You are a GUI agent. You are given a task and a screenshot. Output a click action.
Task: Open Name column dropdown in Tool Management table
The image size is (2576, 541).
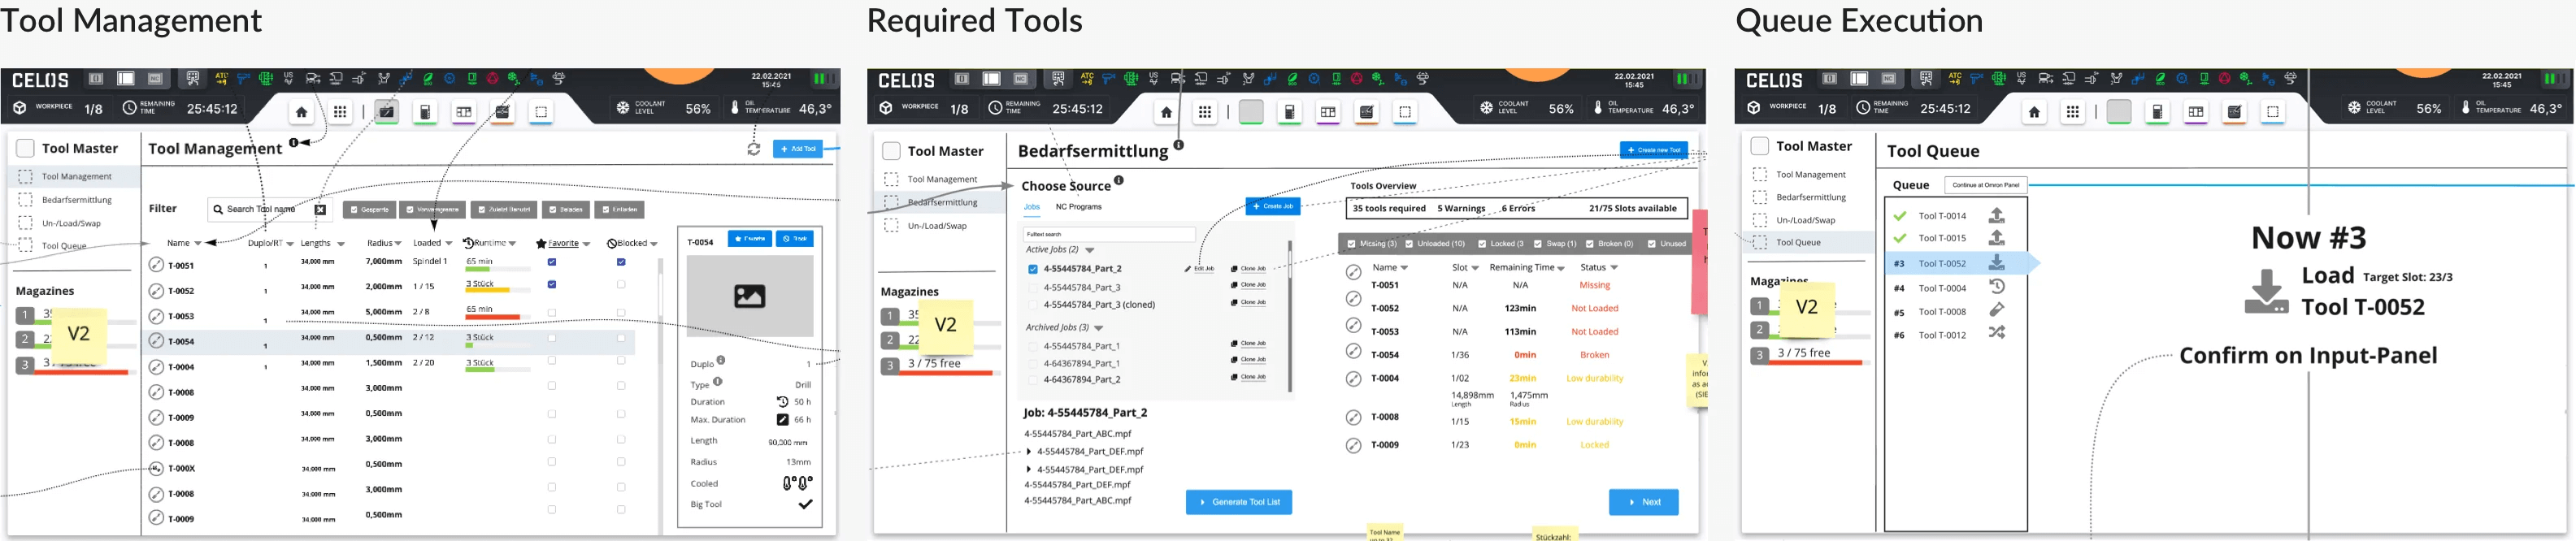(198, 244)
